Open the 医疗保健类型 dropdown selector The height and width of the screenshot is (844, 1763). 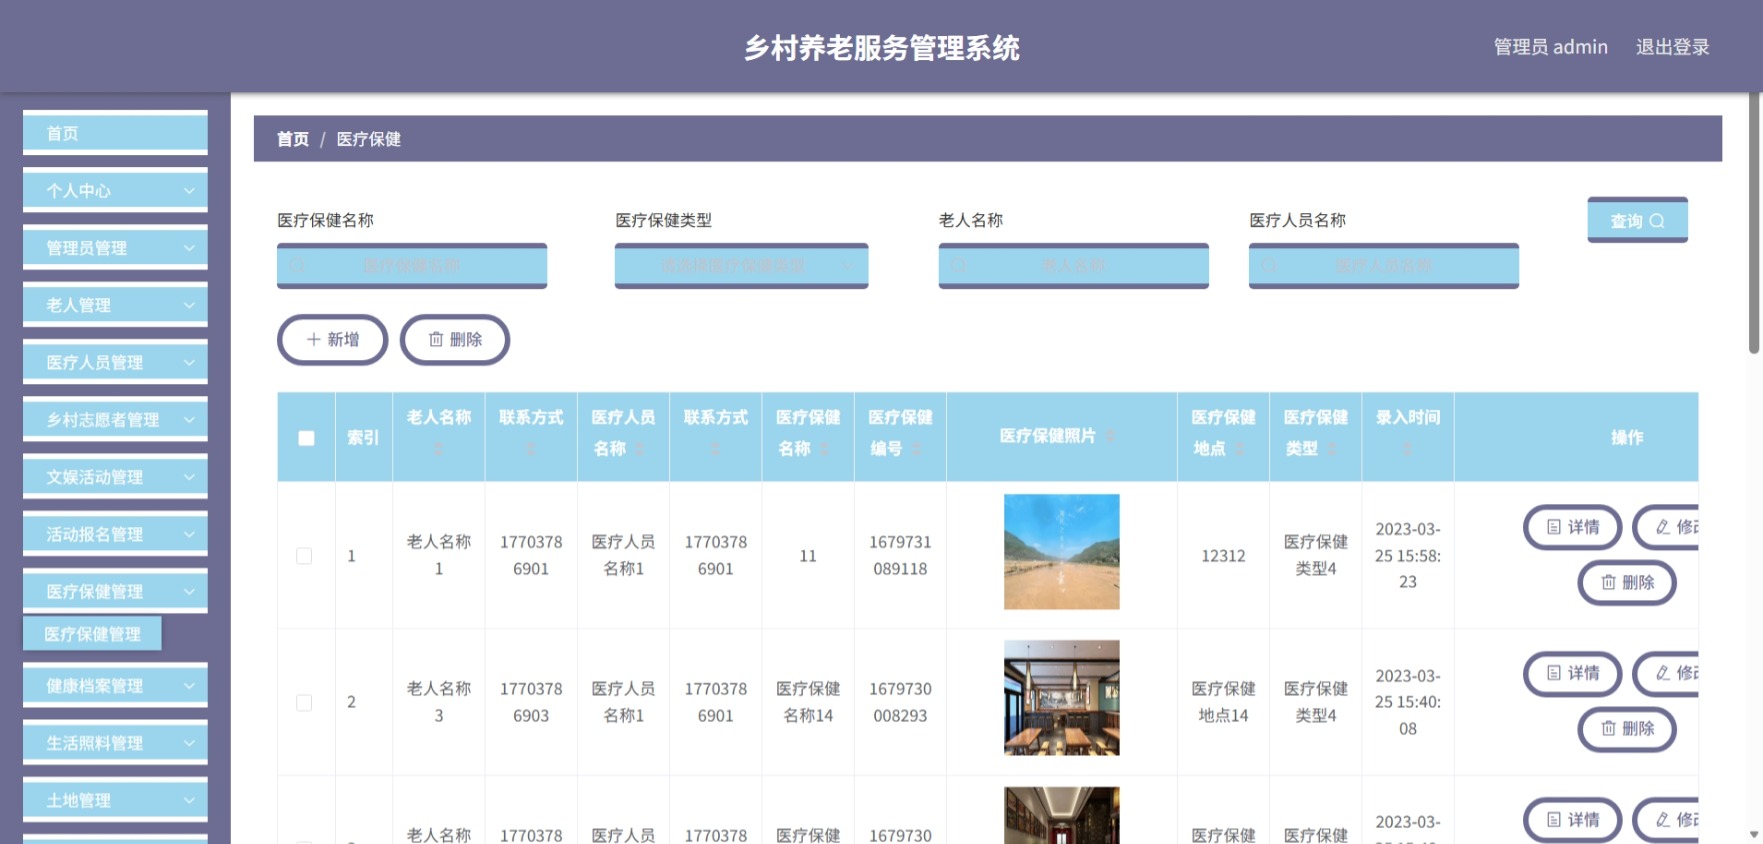click(741, 266)
